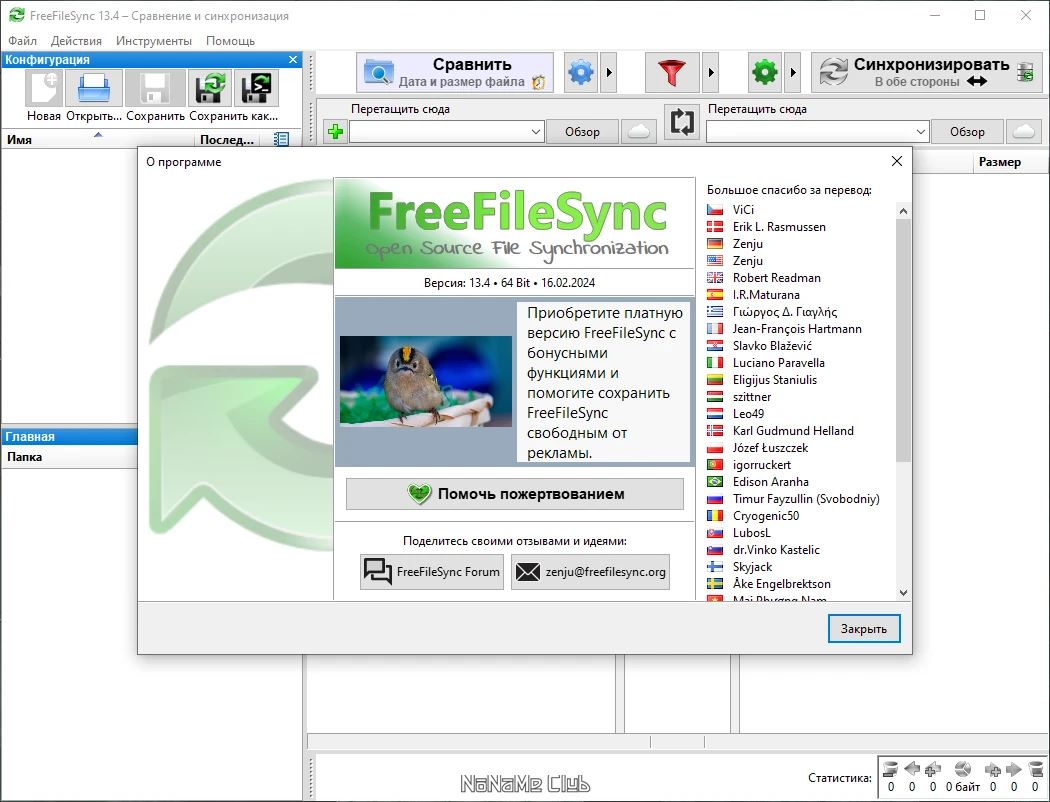Close the Конфигурация panel
This screenshot has width=1050, height=802.
pos(293,60)
